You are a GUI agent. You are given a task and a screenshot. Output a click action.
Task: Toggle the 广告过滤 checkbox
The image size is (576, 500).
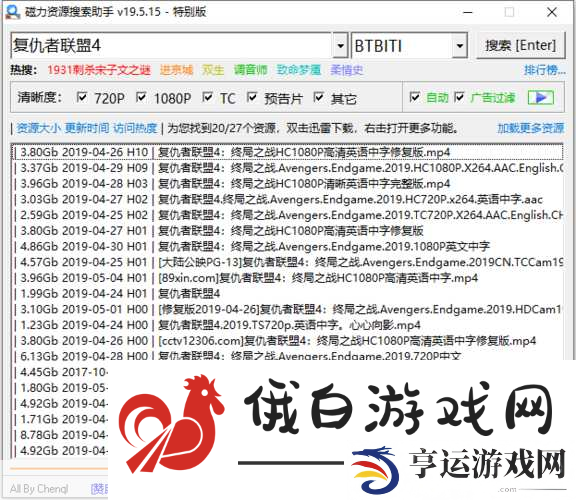(459, 97)
